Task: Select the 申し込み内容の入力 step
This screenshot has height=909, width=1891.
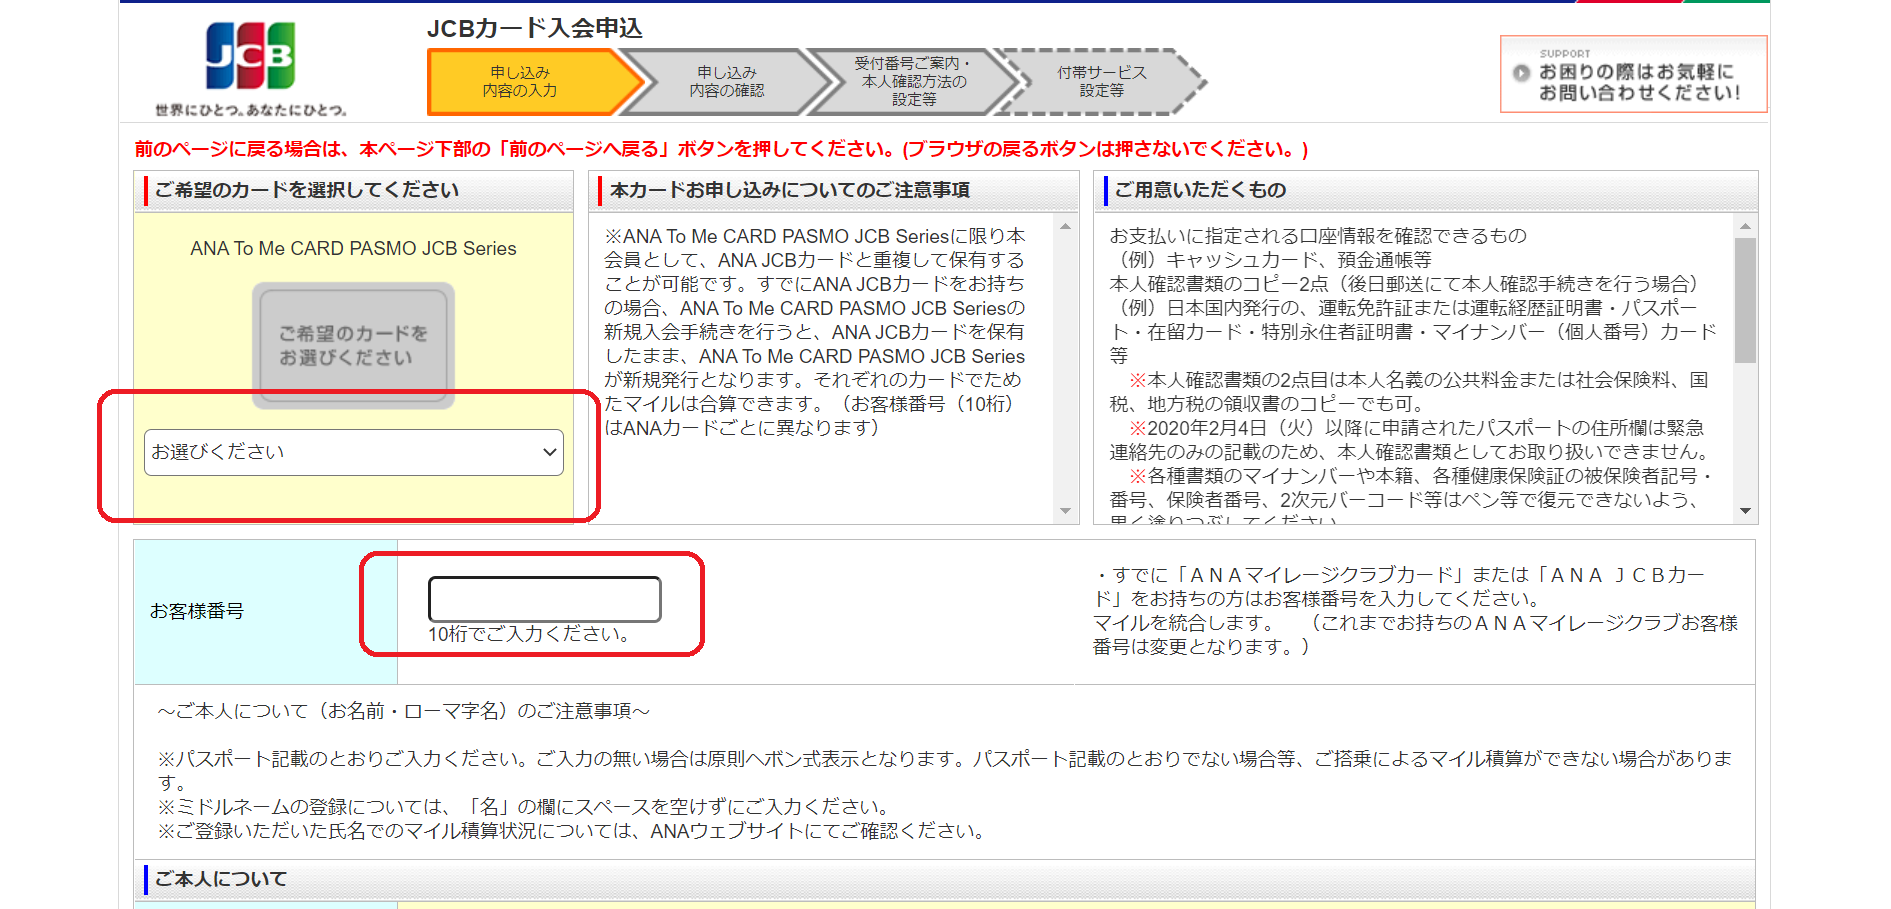Action: (533, 82)
